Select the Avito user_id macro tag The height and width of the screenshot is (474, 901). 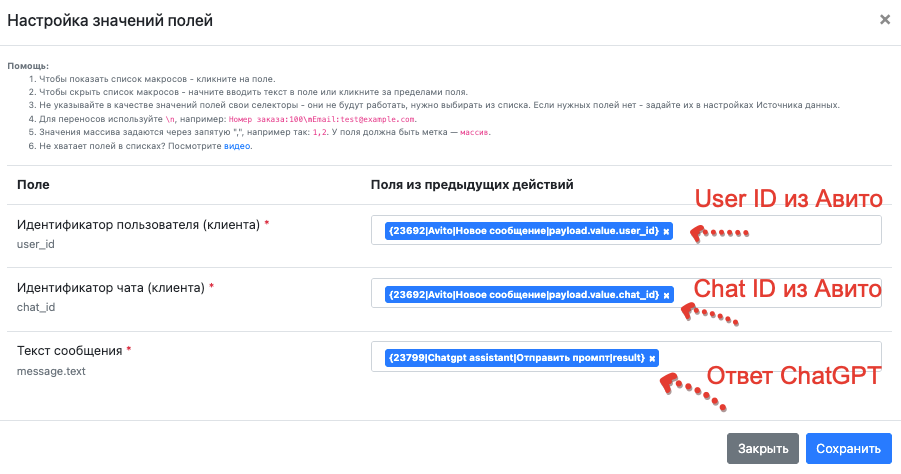tap(523, 231)
